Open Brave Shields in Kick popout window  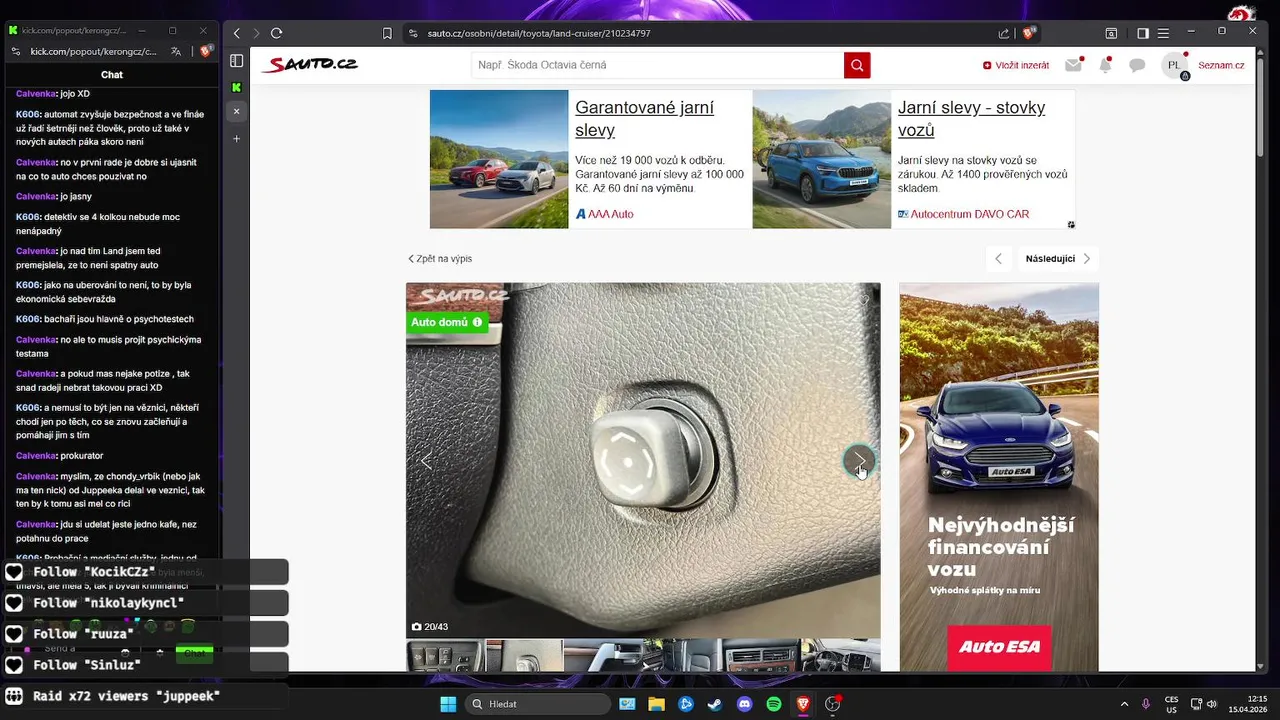click(x=205, y=51)
